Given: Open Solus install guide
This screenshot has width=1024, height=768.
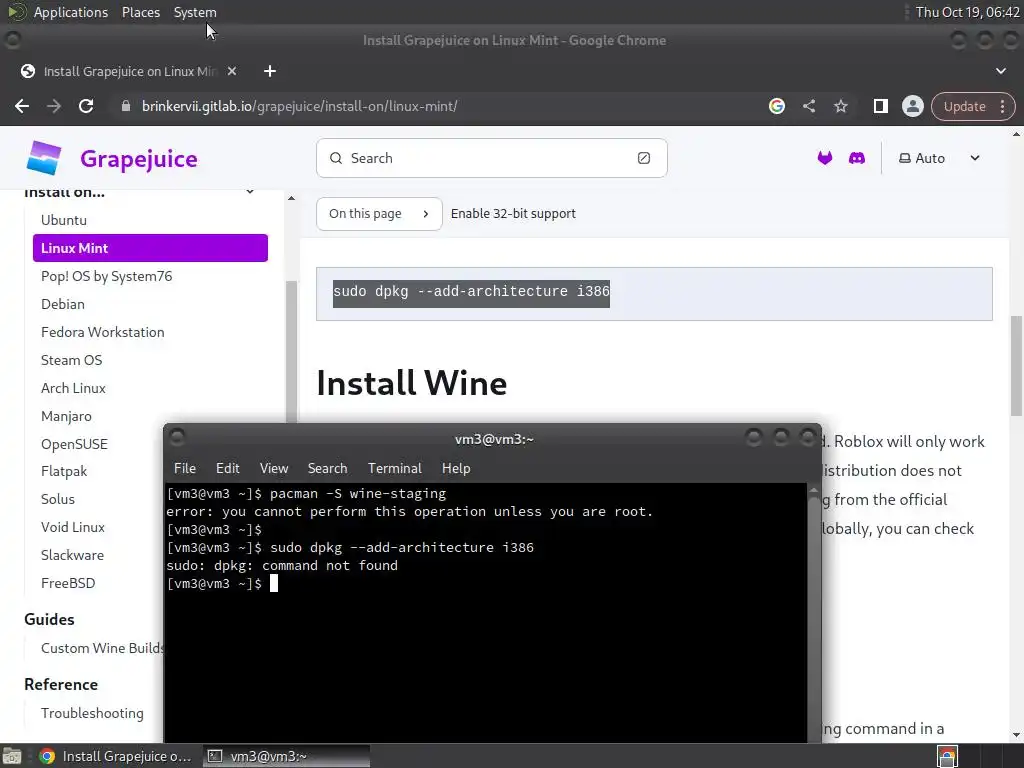Looking at the screenshot, I should coord(57,500).
